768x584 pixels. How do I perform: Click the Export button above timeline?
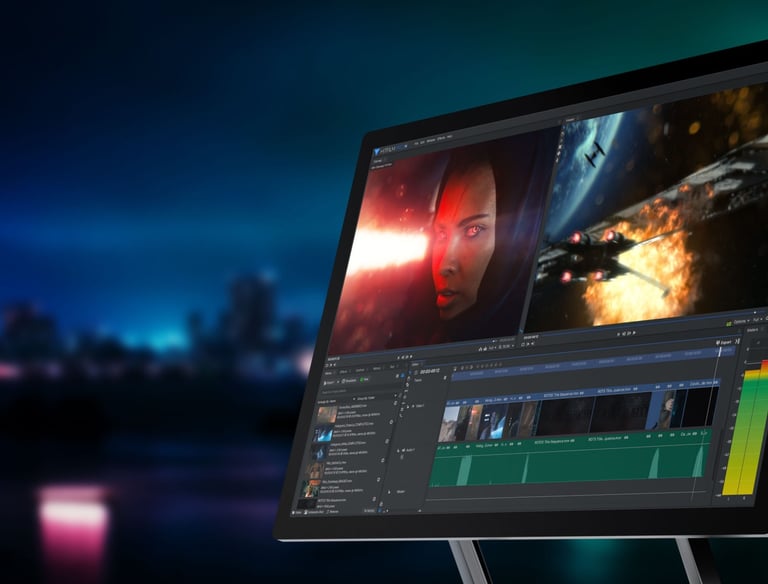tap(724, 342)
